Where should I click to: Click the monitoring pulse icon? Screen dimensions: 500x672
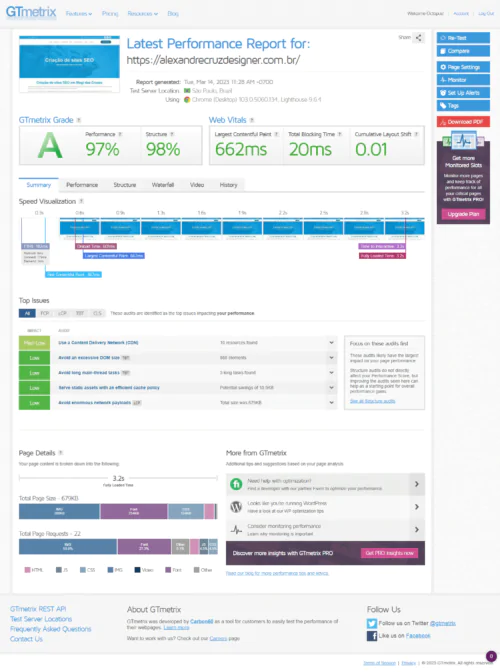pos(236,530)
